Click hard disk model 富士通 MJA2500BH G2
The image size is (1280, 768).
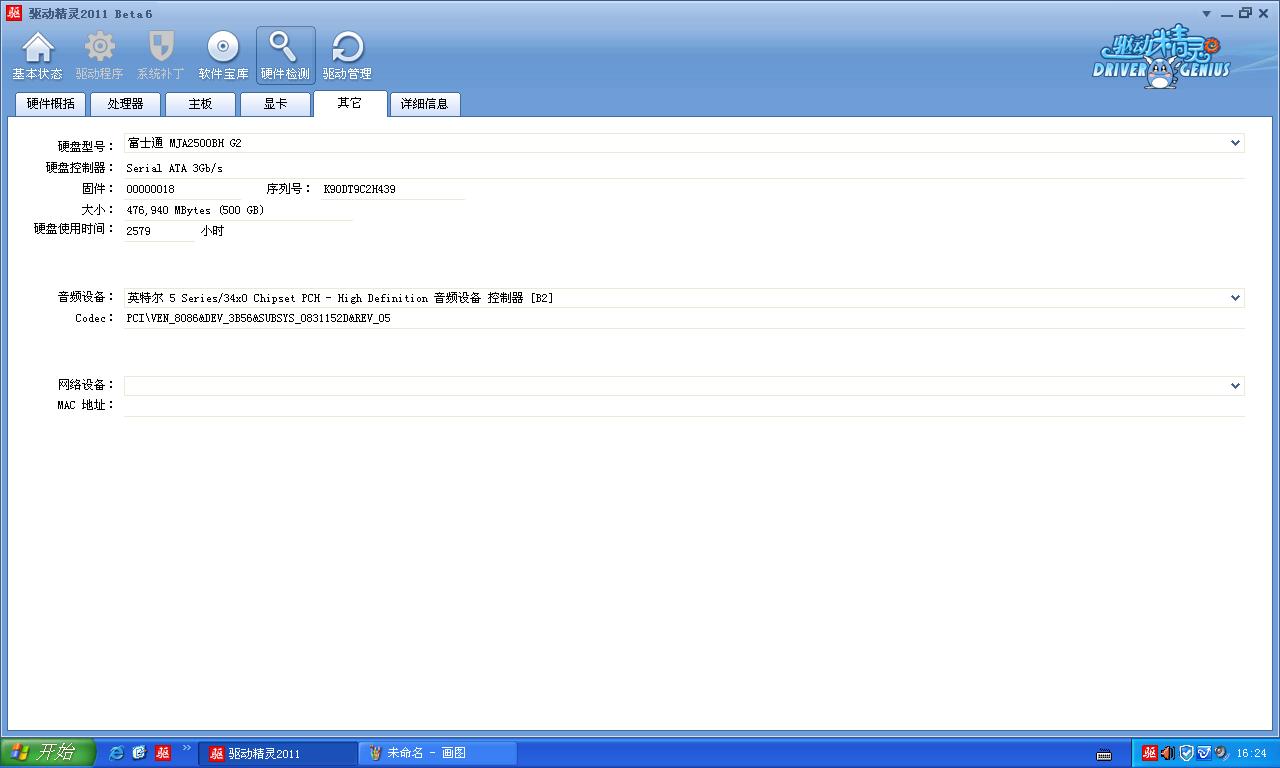185,144
